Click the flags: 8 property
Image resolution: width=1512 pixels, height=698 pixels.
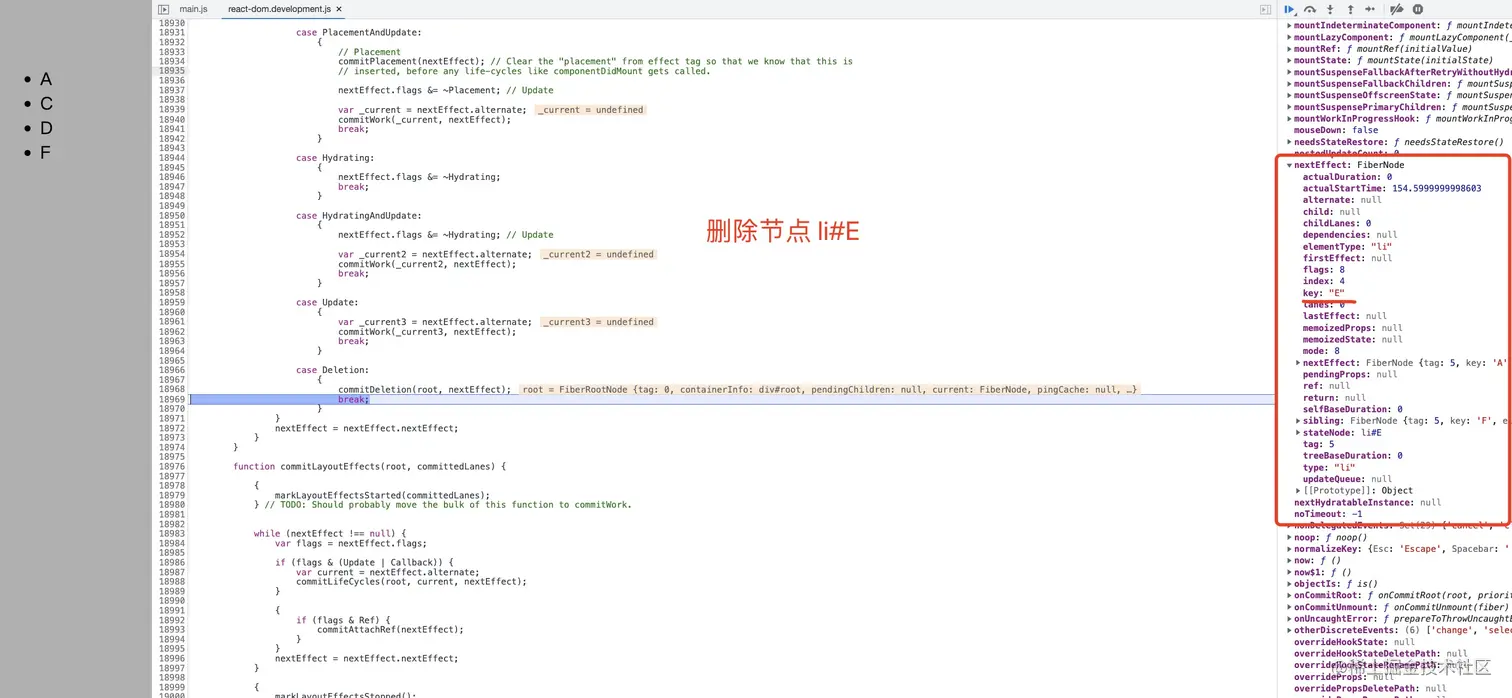[1323, 270]
